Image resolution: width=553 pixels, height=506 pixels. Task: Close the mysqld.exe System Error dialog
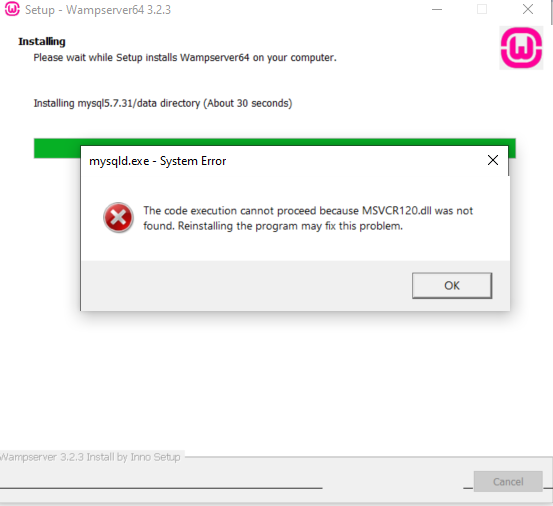click(x=493, y=160)
